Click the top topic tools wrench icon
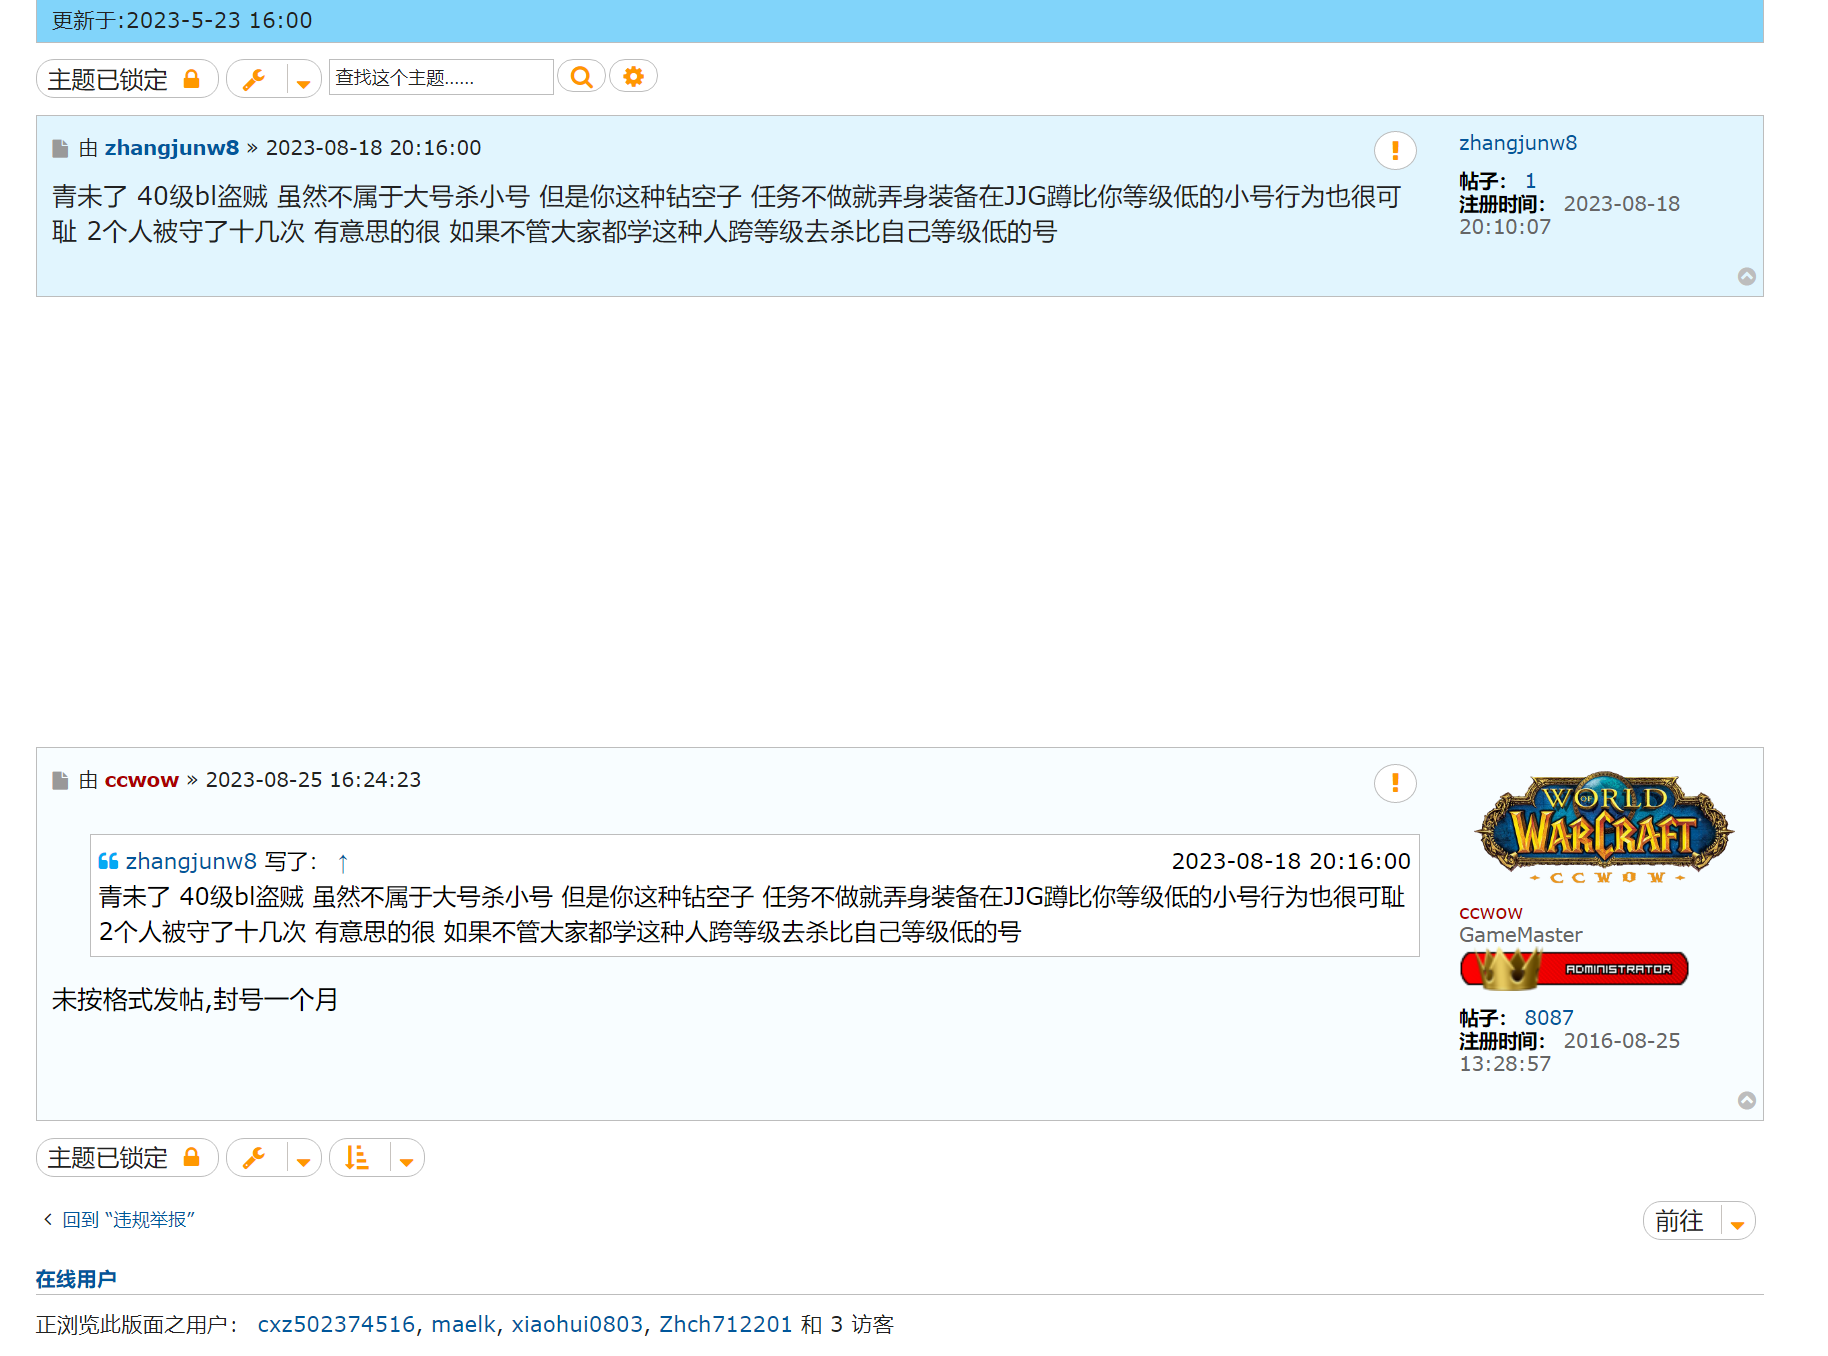Viewport: 1828px width, 1356px height. (x=255, y=79)
